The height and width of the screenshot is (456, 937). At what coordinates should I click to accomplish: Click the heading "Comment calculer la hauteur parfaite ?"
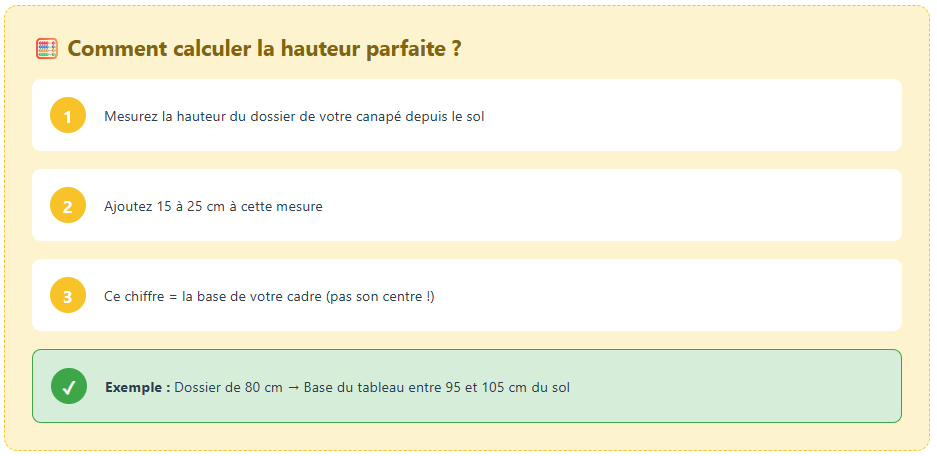point(264,48)
